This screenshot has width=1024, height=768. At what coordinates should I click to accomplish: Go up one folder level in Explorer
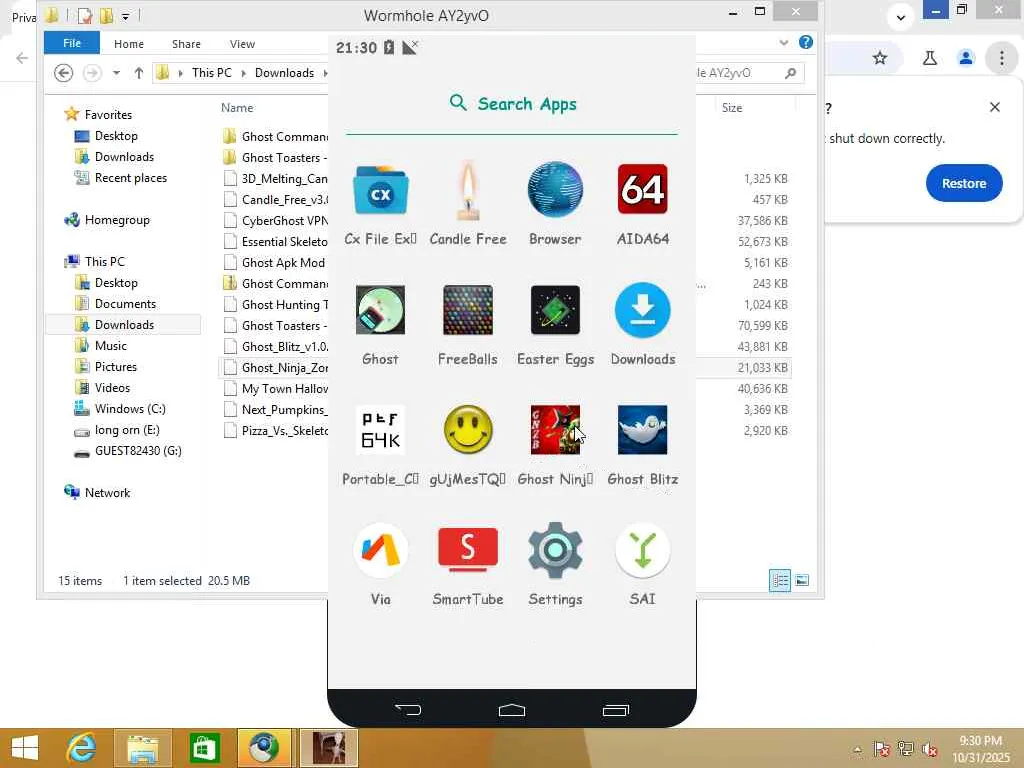pyautogui.click(x=138, y=72)
